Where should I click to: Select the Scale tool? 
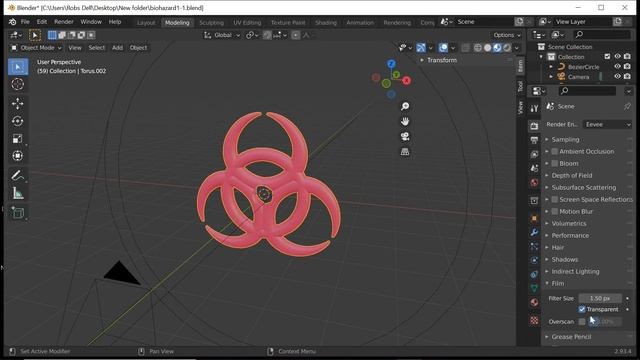[x=18, y=138]
